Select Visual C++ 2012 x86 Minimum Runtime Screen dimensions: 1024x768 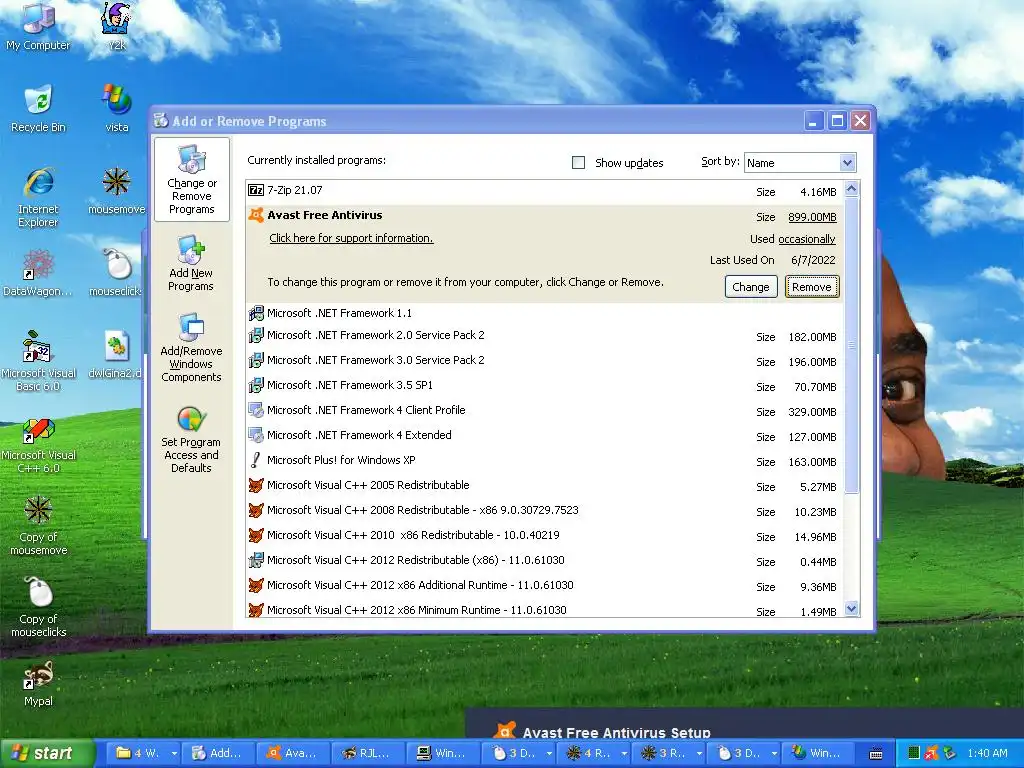545,609
